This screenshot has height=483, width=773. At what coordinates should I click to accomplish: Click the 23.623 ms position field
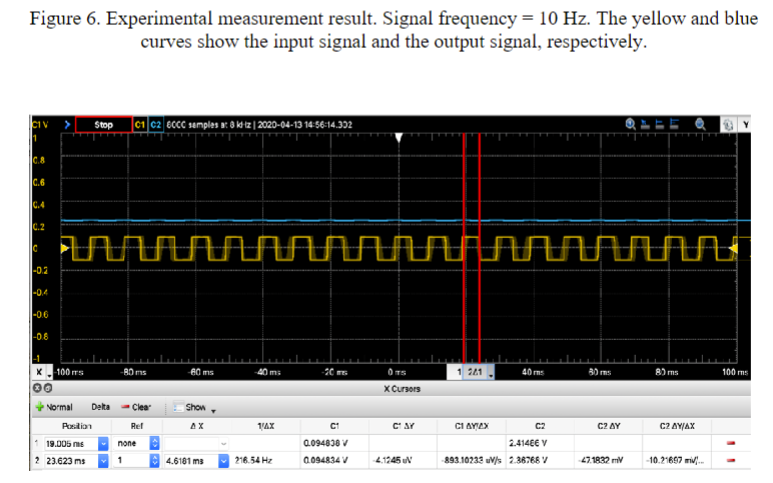(x=71, y=461)
